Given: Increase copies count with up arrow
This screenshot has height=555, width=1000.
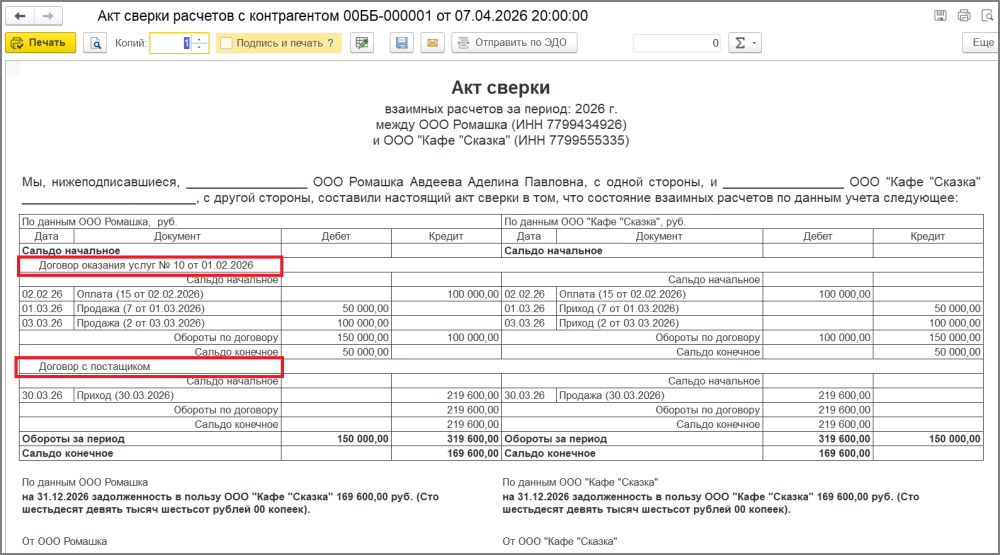Looking at the screenshot, I should [x=200, y=39].
